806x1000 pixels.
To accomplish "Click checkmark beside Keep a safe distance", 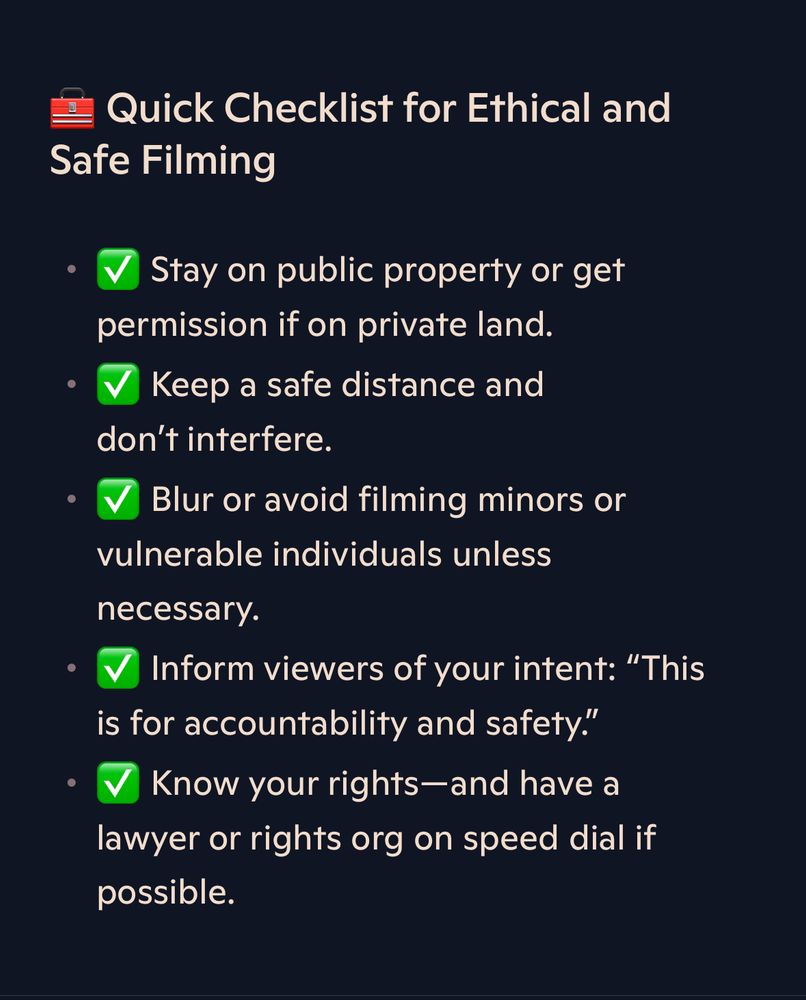I will pyautogui.click(x=118, y=384).
